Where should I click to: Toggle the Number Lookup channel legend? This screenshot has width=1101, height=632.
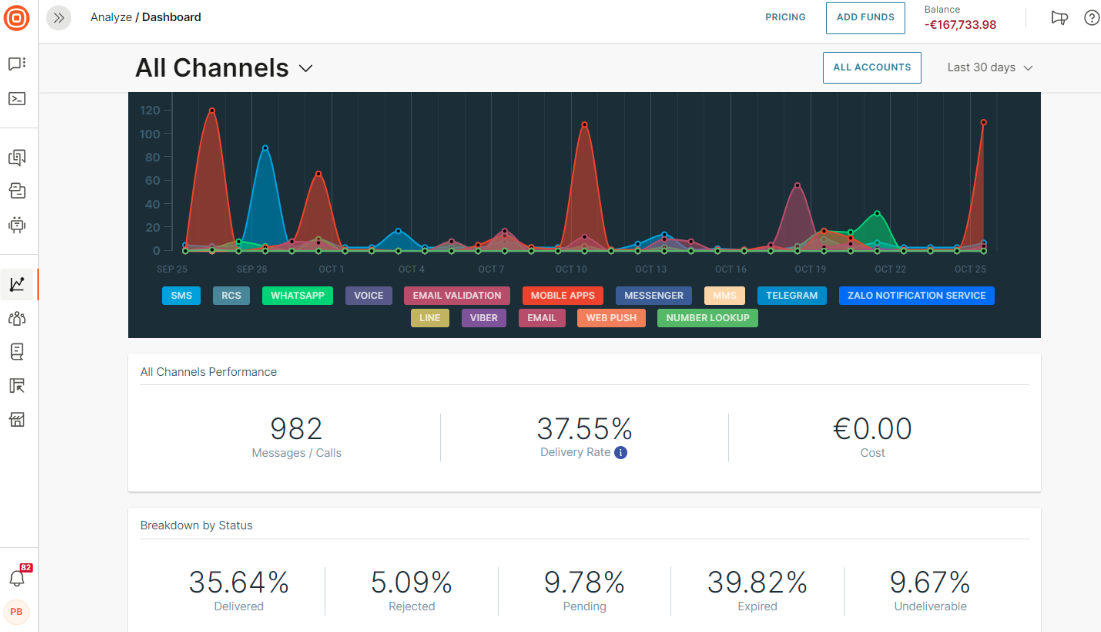[x=708, y=318]
